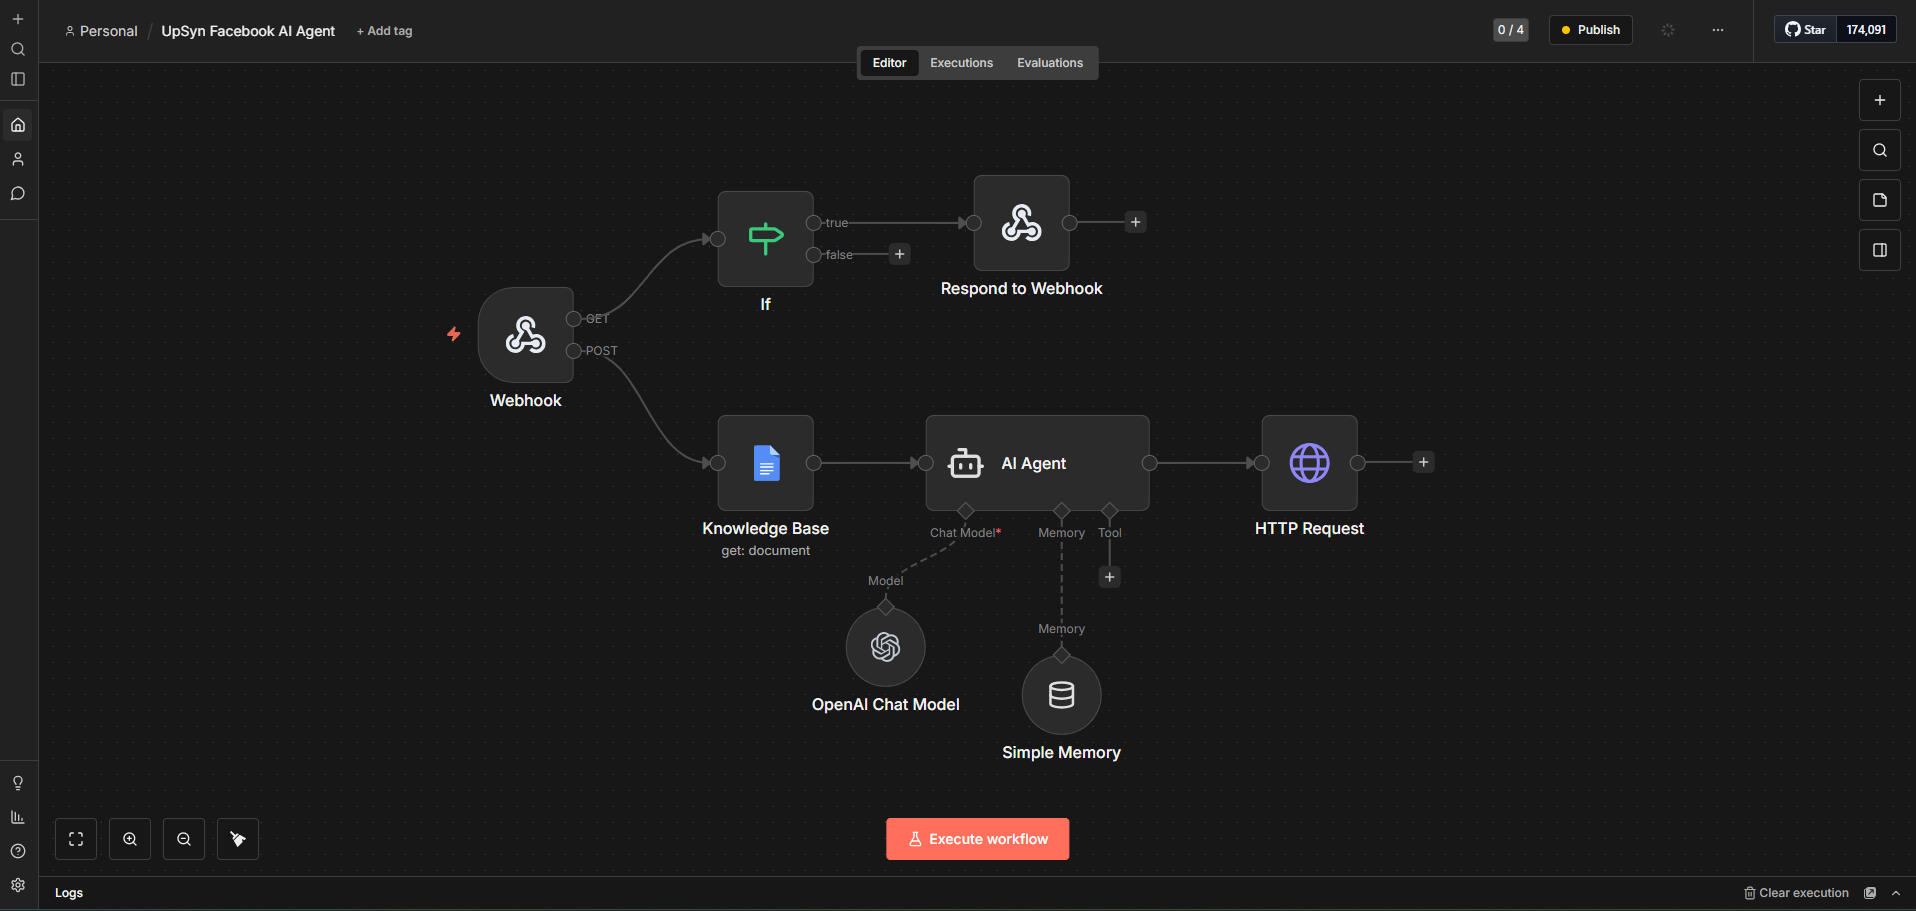Open the Respond to Webhook node
This screenshot has height=911, width=1916.
pyautogui.click(x=1020, y=222)
